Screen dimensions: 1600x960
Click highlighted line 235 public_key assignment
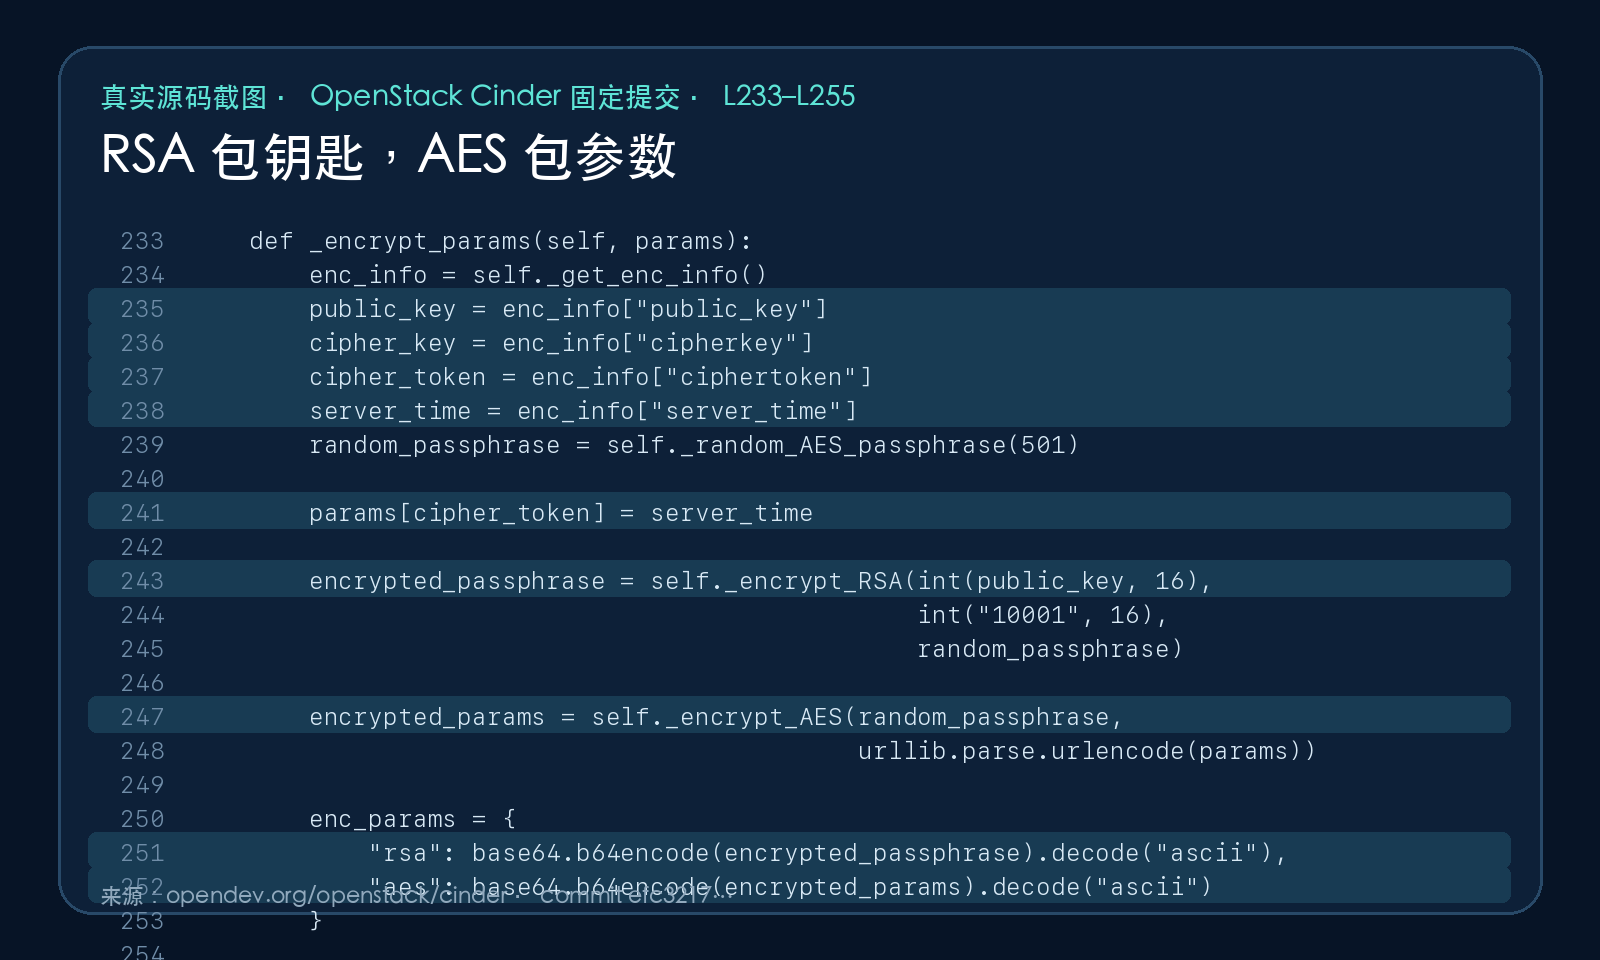pos(799,308)
